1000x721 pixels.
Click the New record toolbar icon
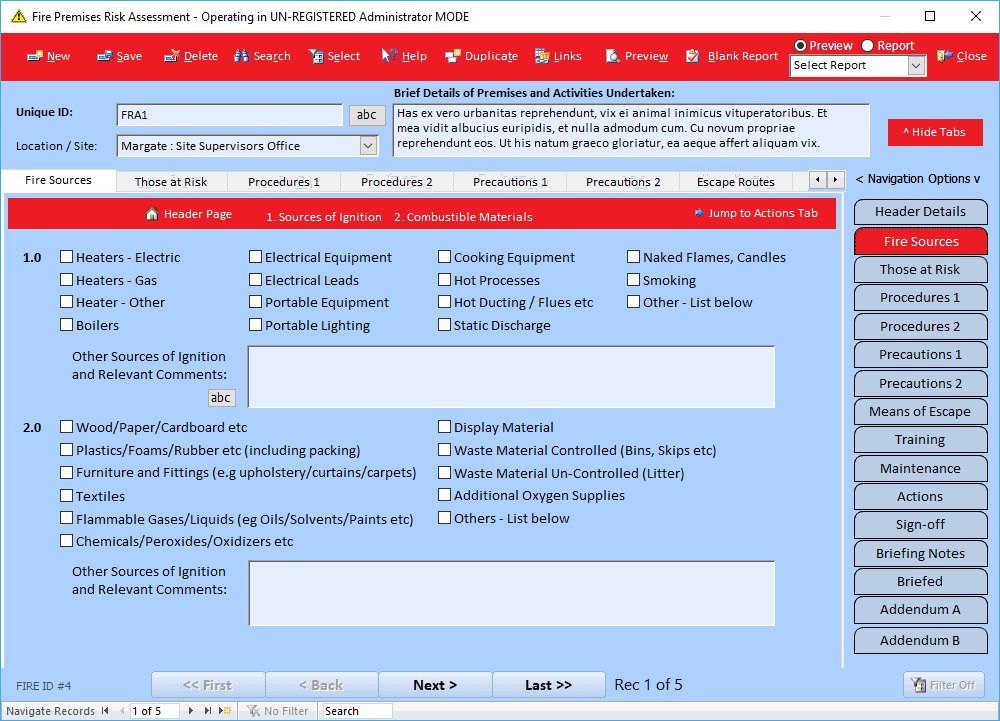[x=34, y=56]
